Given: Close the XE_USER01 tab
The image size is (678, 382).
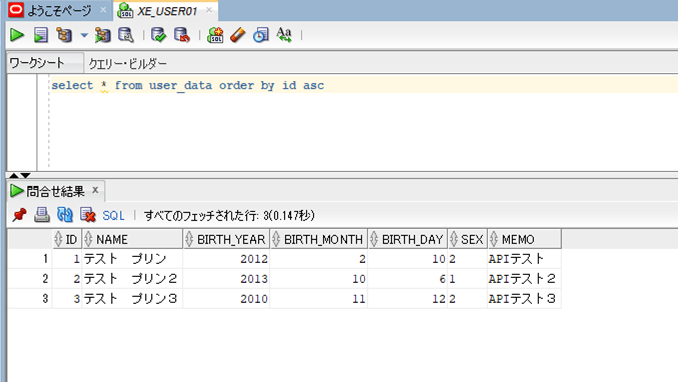Looking at the screenshot, I should point(209,10).
